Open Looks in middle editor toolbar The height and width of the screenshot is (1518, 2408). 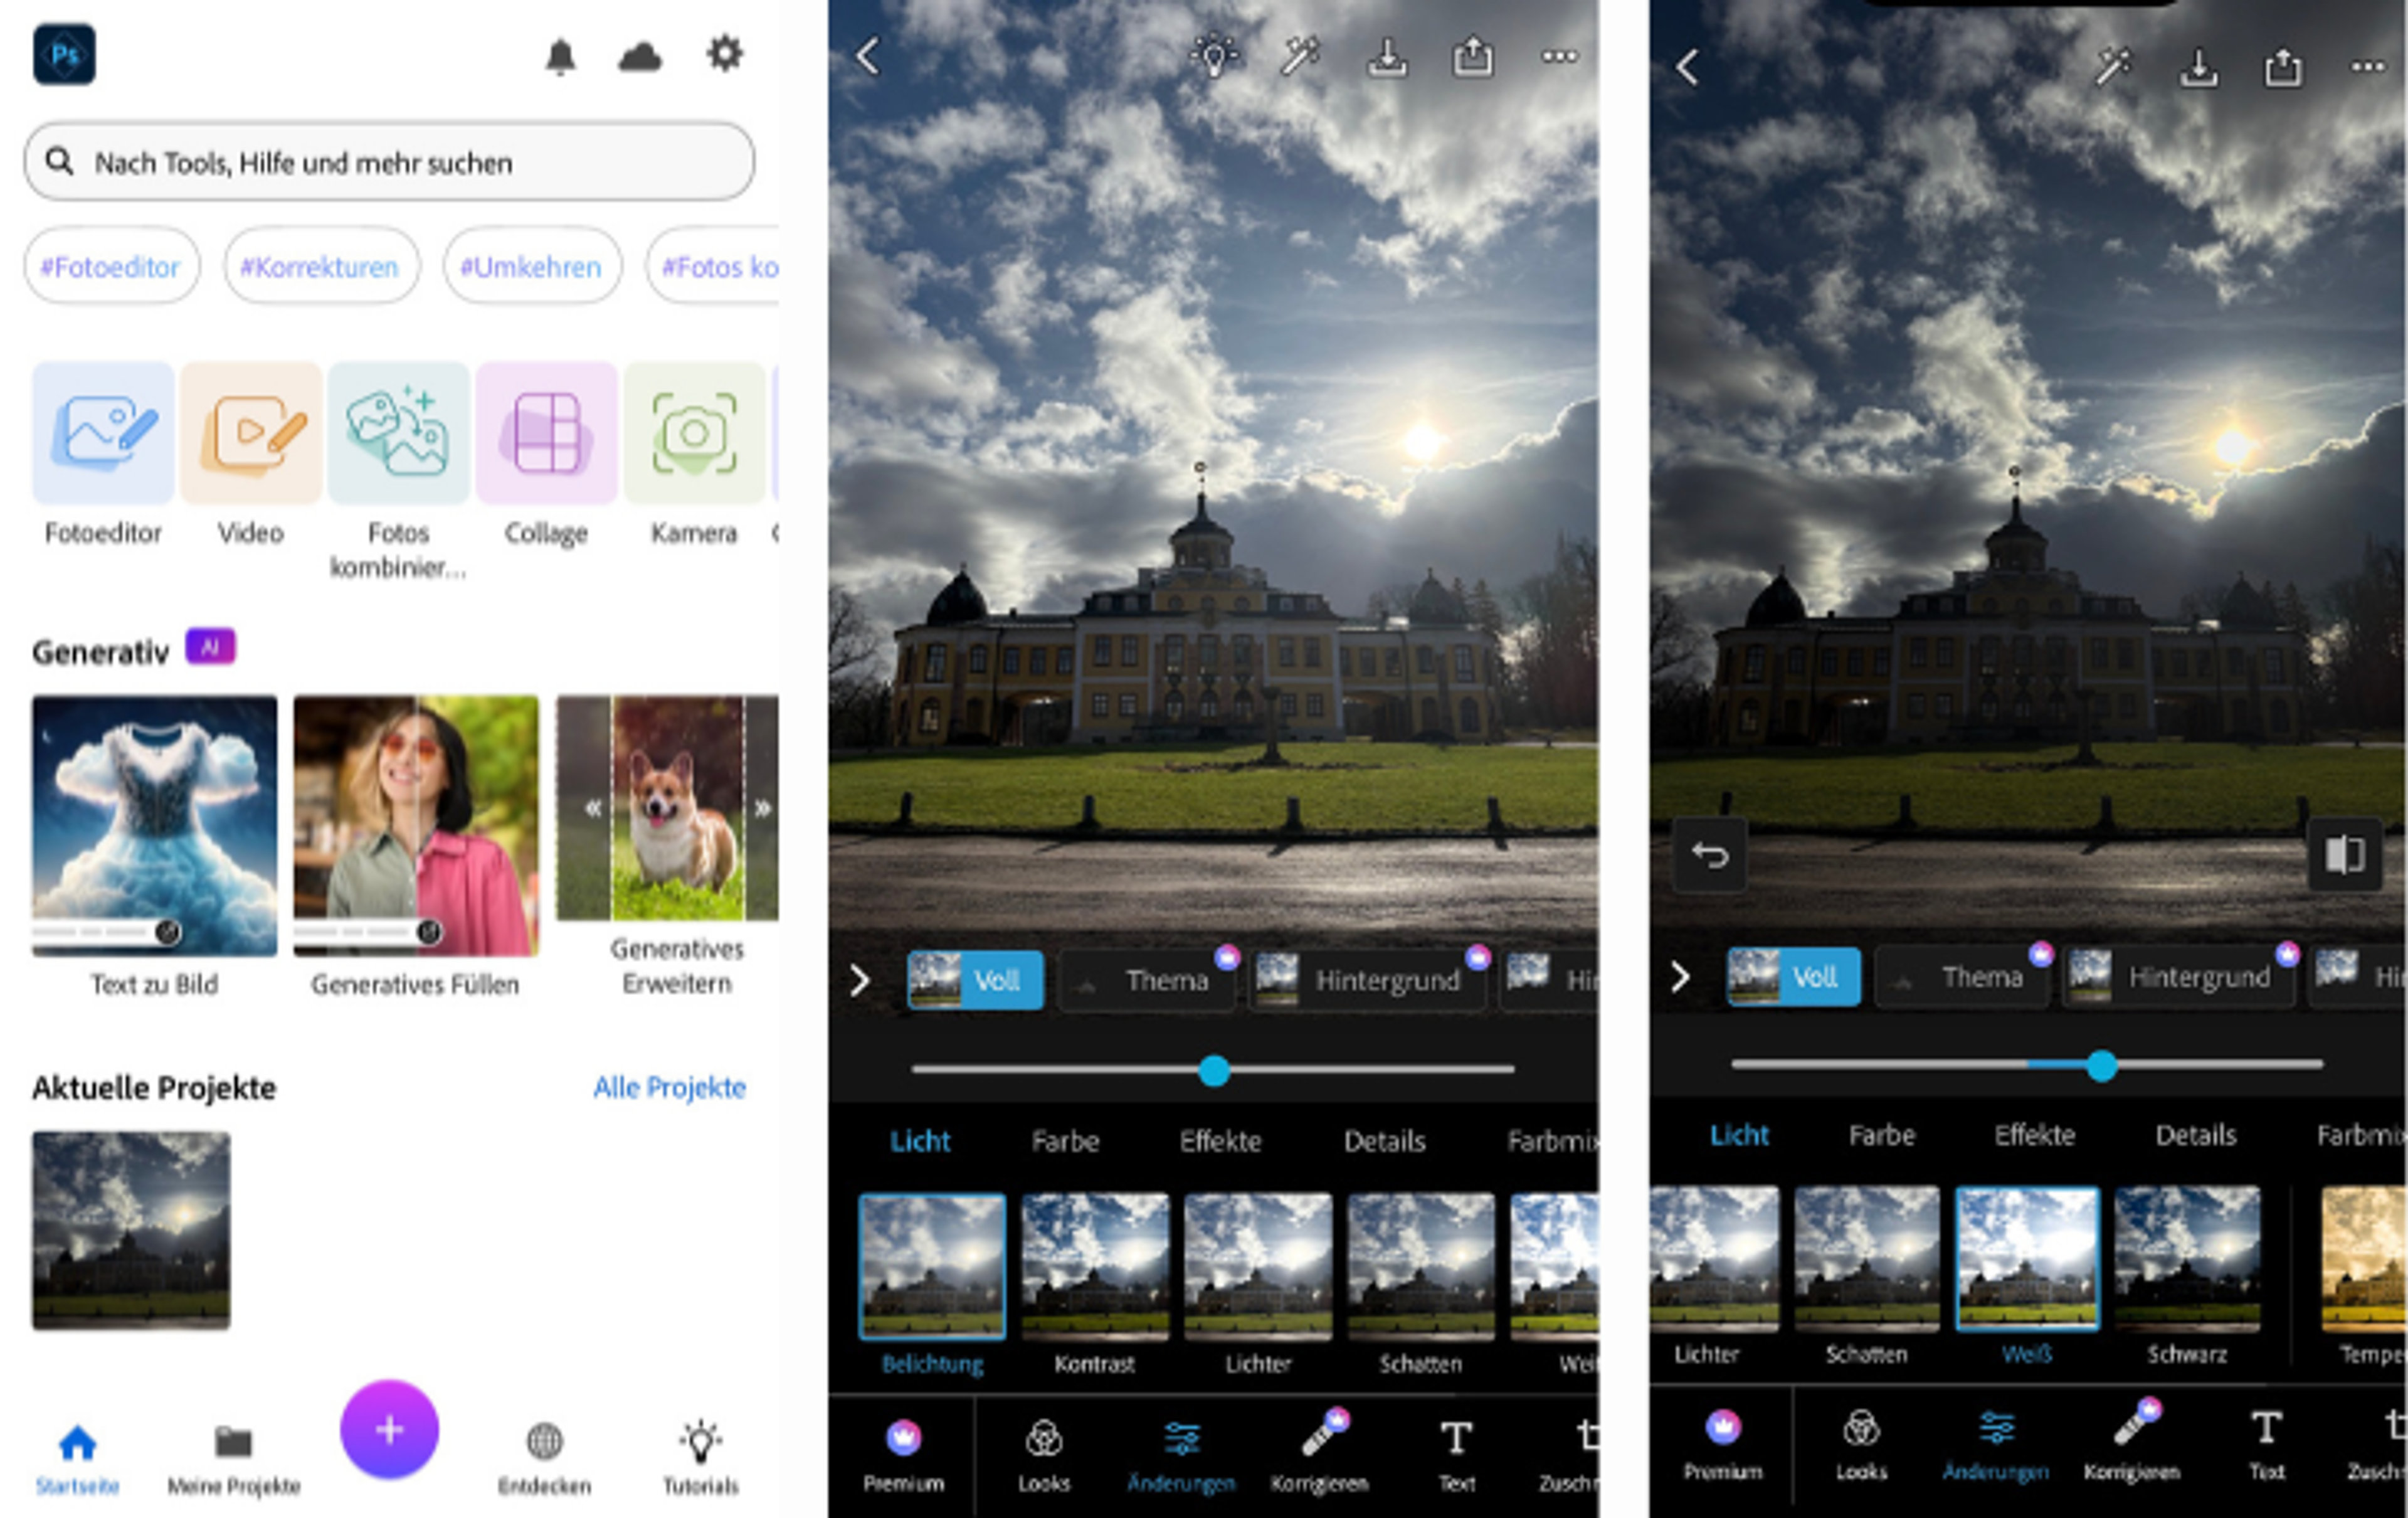(x=1044, y=1456)
